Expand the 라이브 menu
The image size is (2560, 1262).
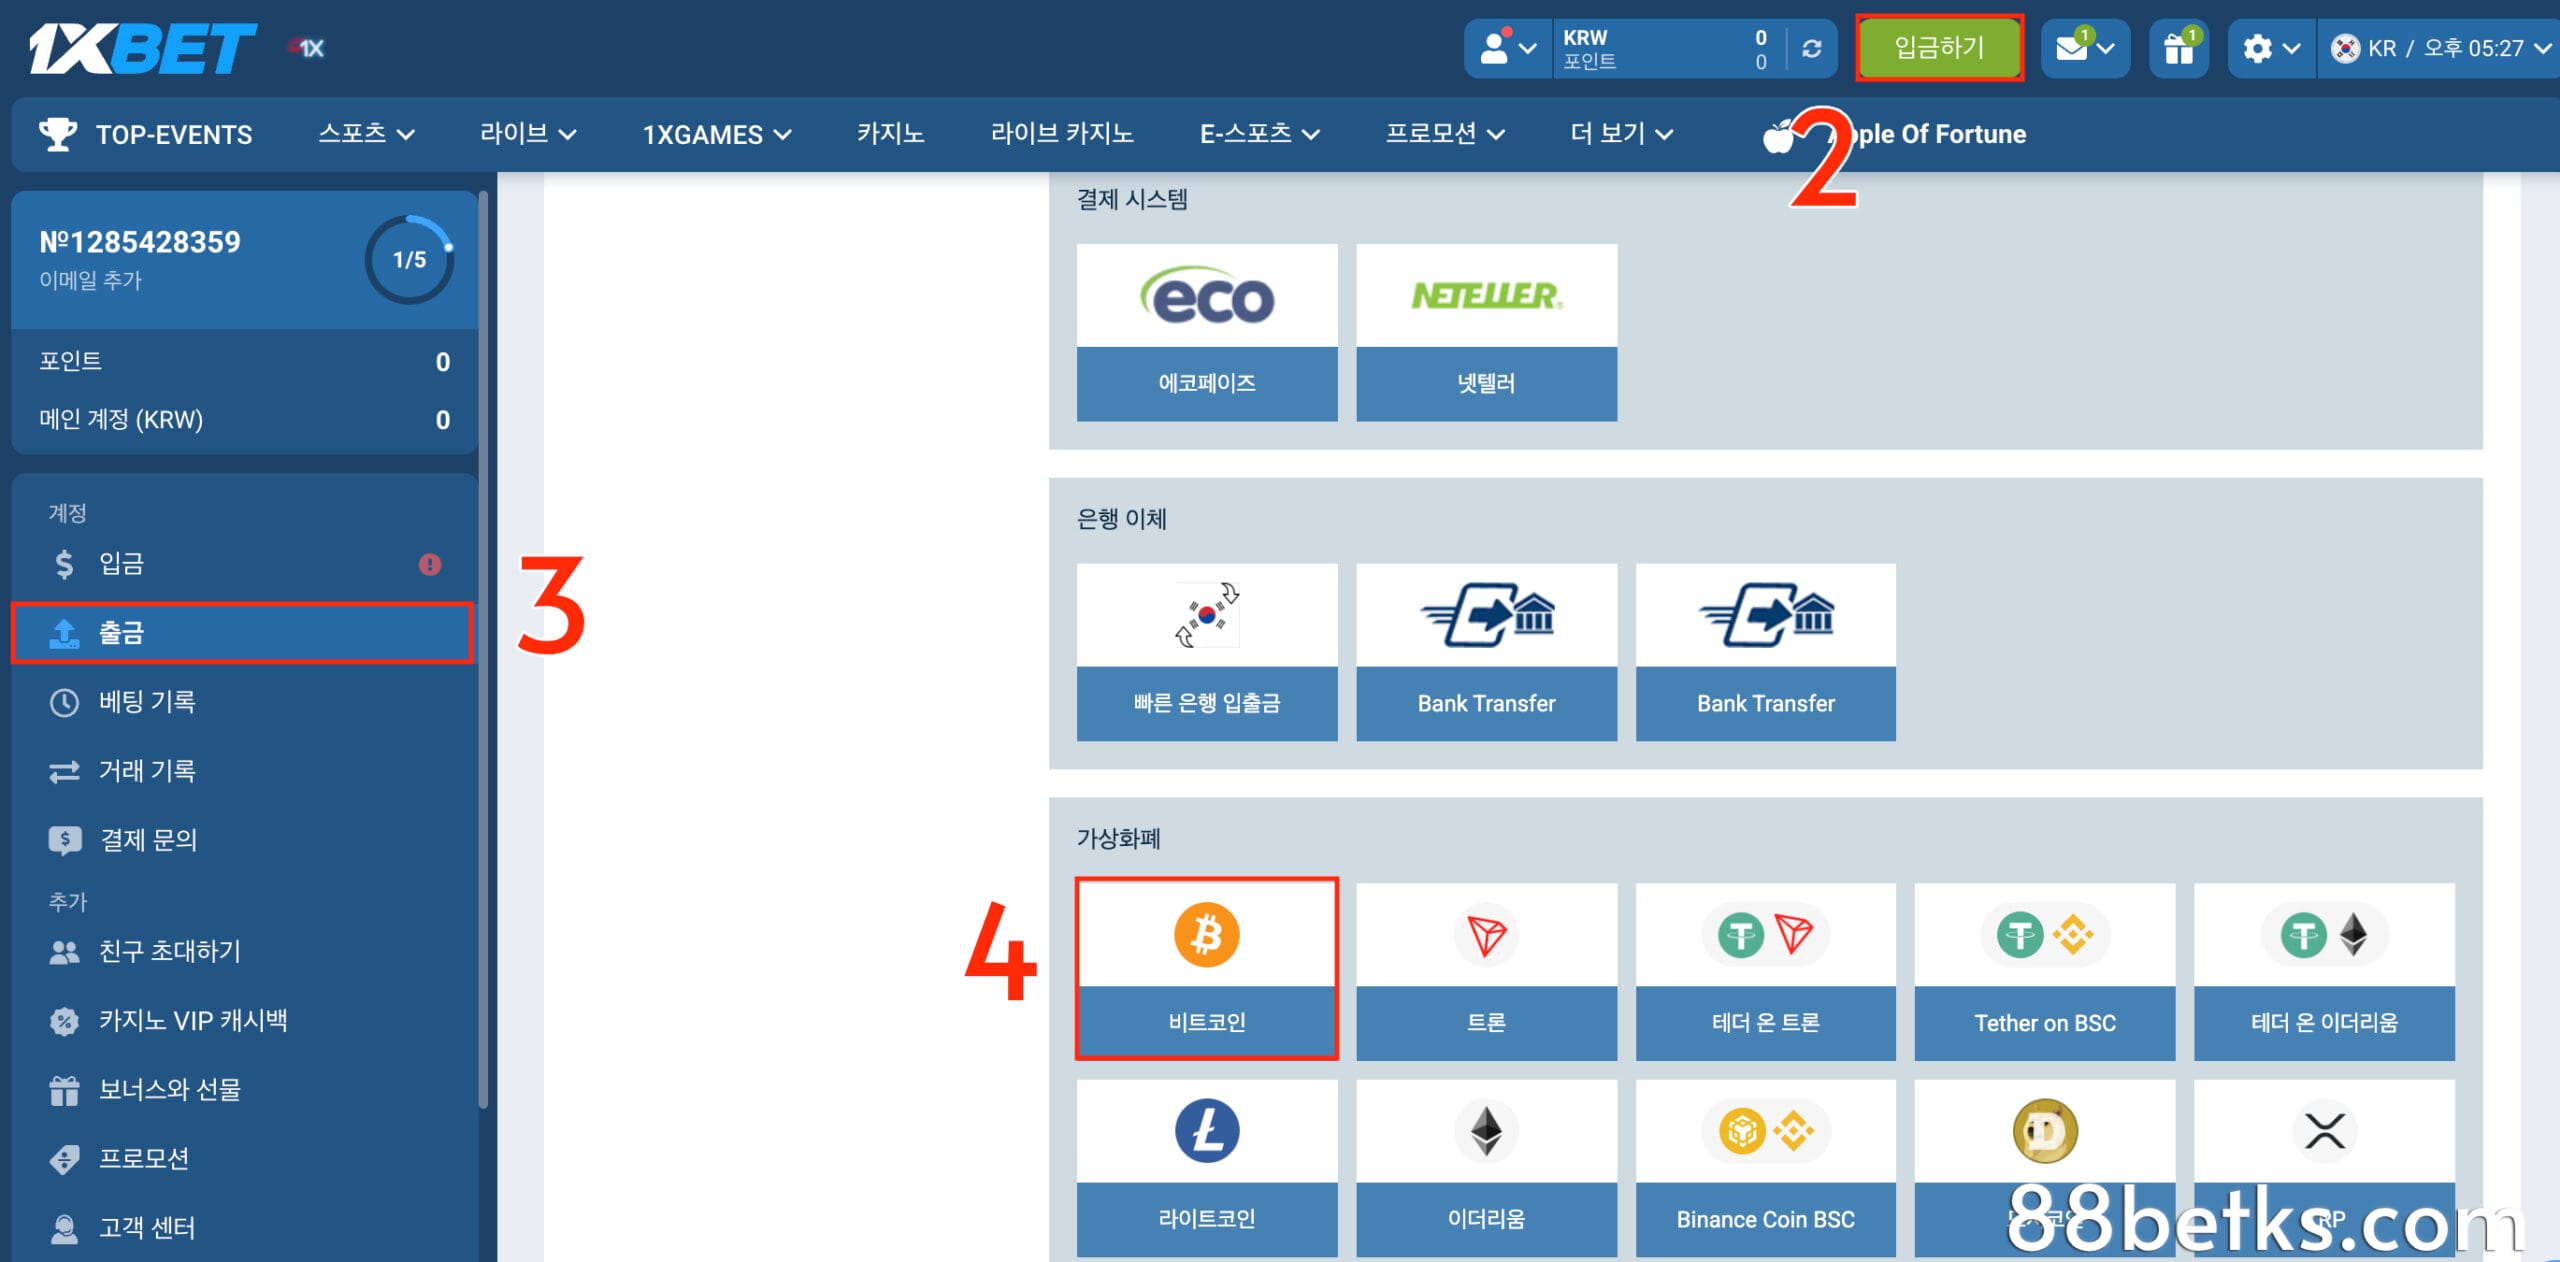(528, 134)
